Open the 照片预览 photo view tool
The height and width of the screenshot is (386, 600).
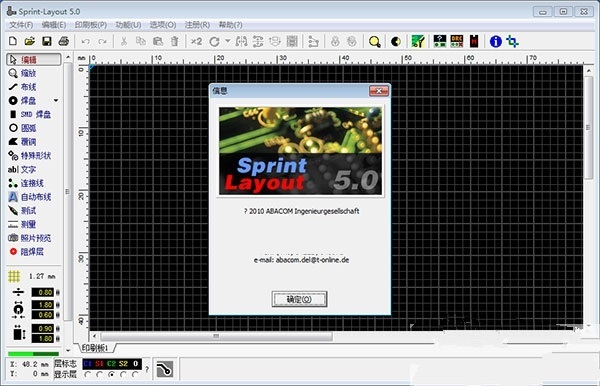pos(30,238)
